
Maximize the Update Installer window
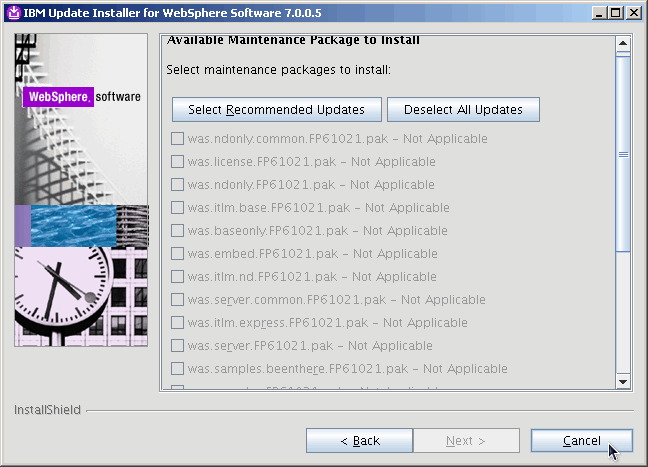tap(615, 12)
